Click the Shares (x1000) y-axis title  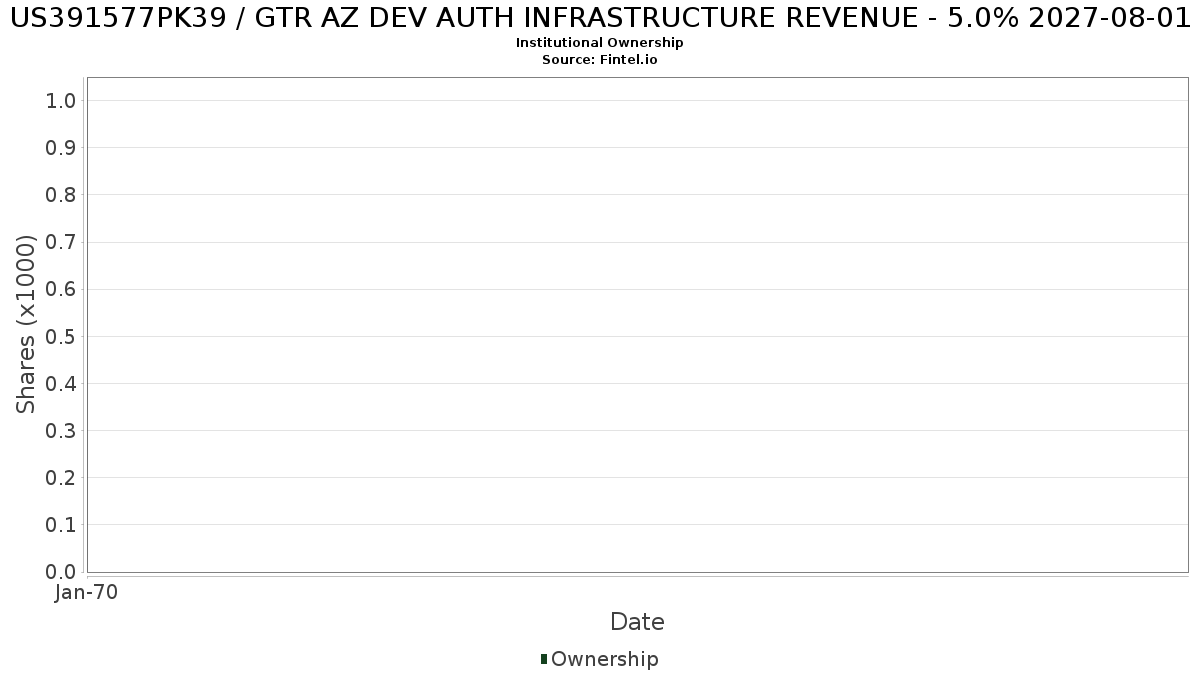pyautogui.click(x=27, y=324)
